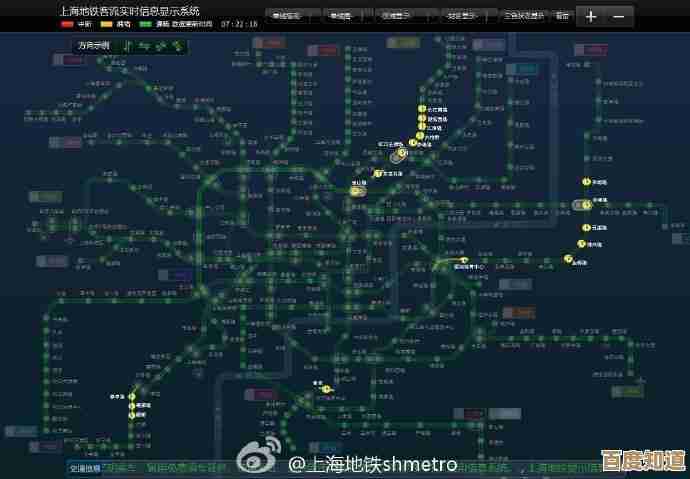
Task: Click the red congestion legend swatch
Action: click(67, 24)
